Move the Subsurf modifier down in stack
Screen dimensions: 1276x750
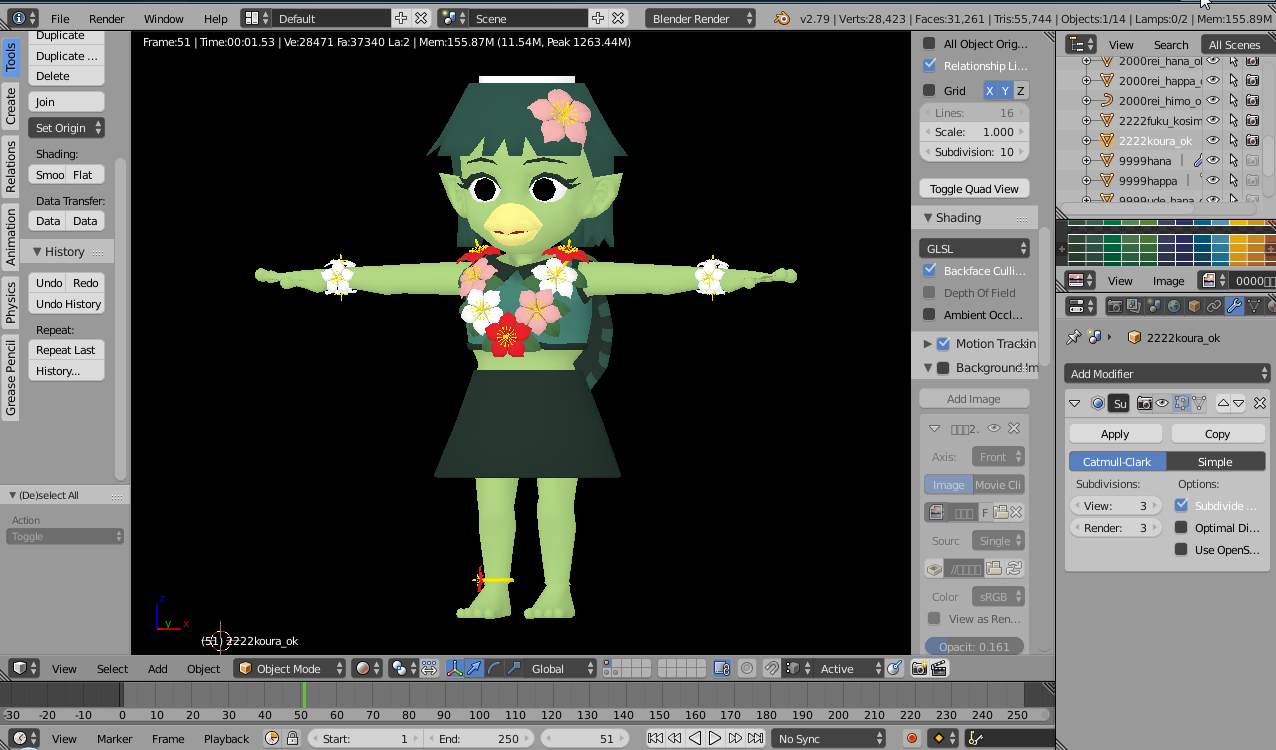coord(1238,403)
